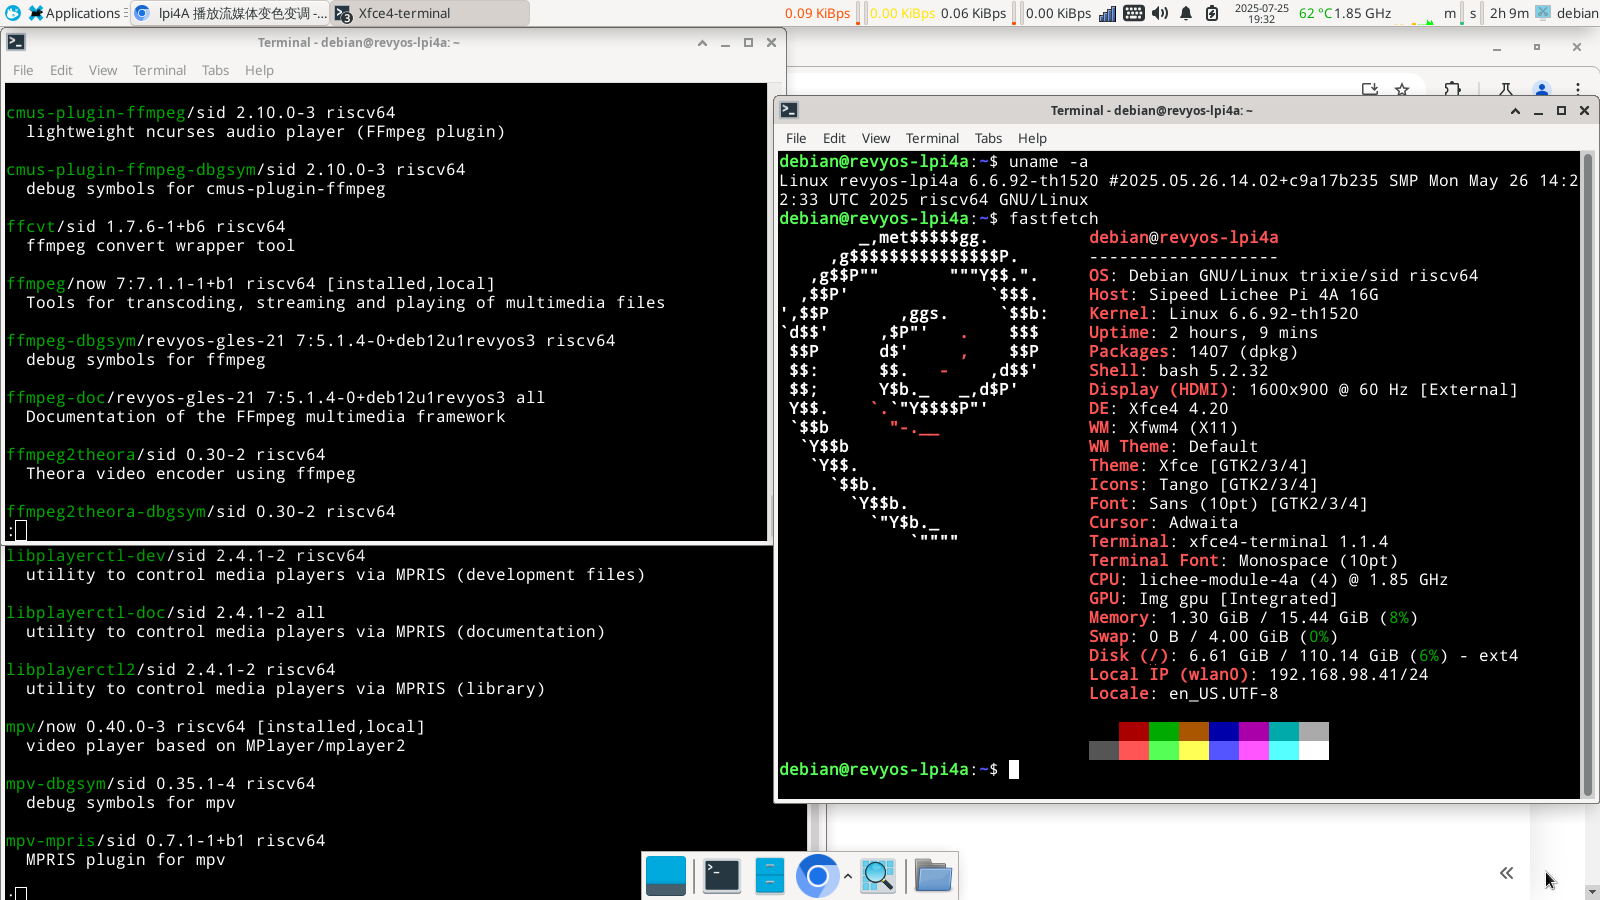Click "cmus-plugin-ffmpeg/sid" package line

click(x=201, y=113)
